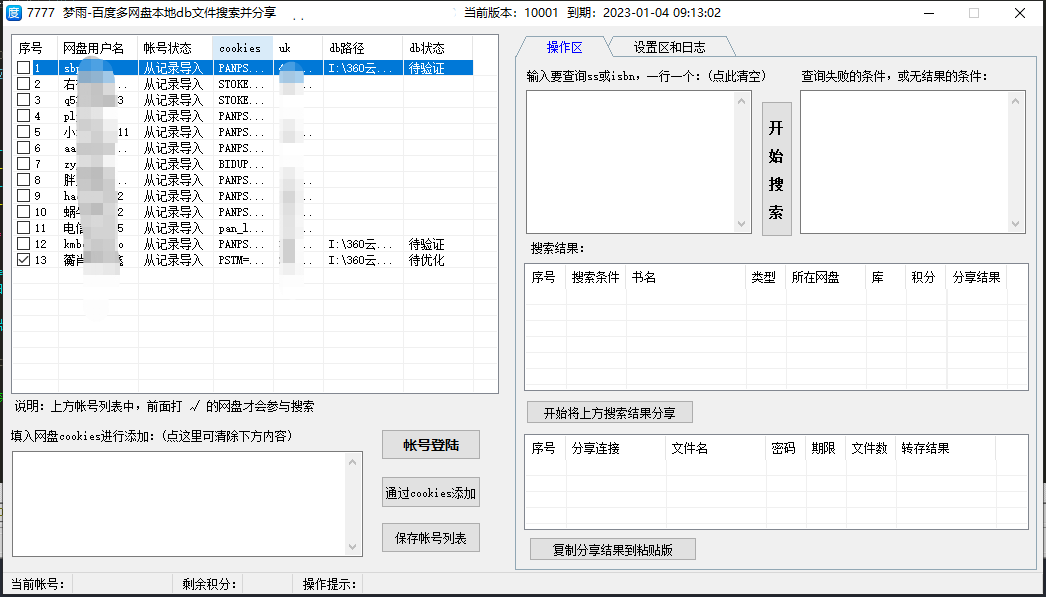Check the row 5 account checkbox
The height and width of the screenshot is (597, 1046).
click(23, 132)
